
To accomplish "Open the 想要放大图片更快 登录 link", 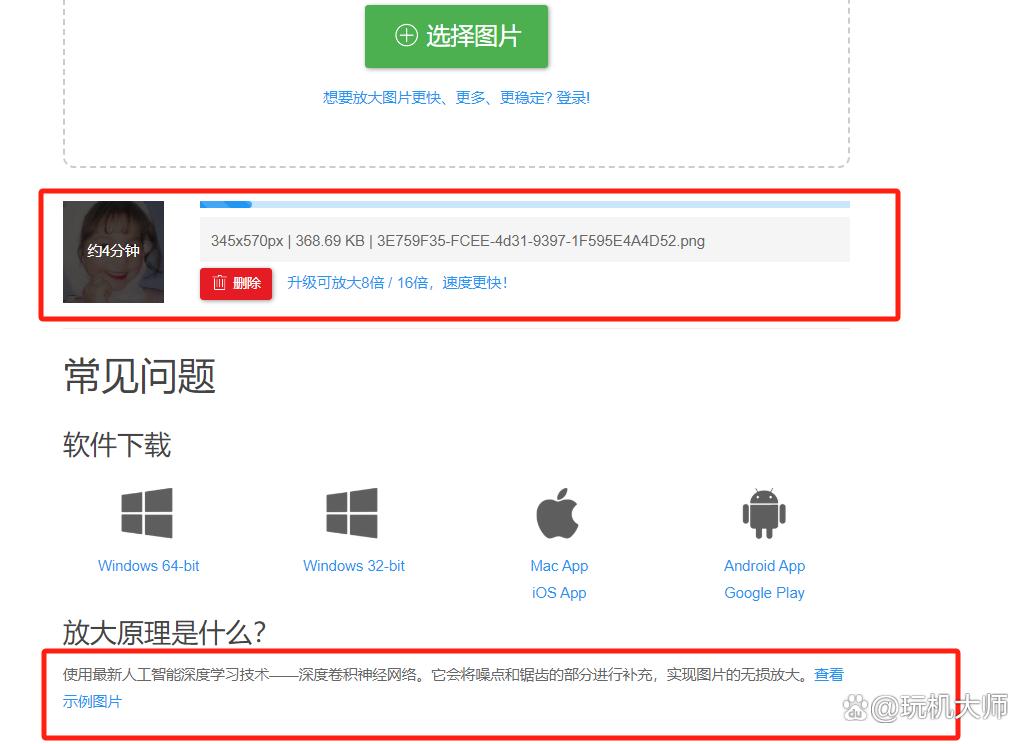I will [x=456, y=98].
